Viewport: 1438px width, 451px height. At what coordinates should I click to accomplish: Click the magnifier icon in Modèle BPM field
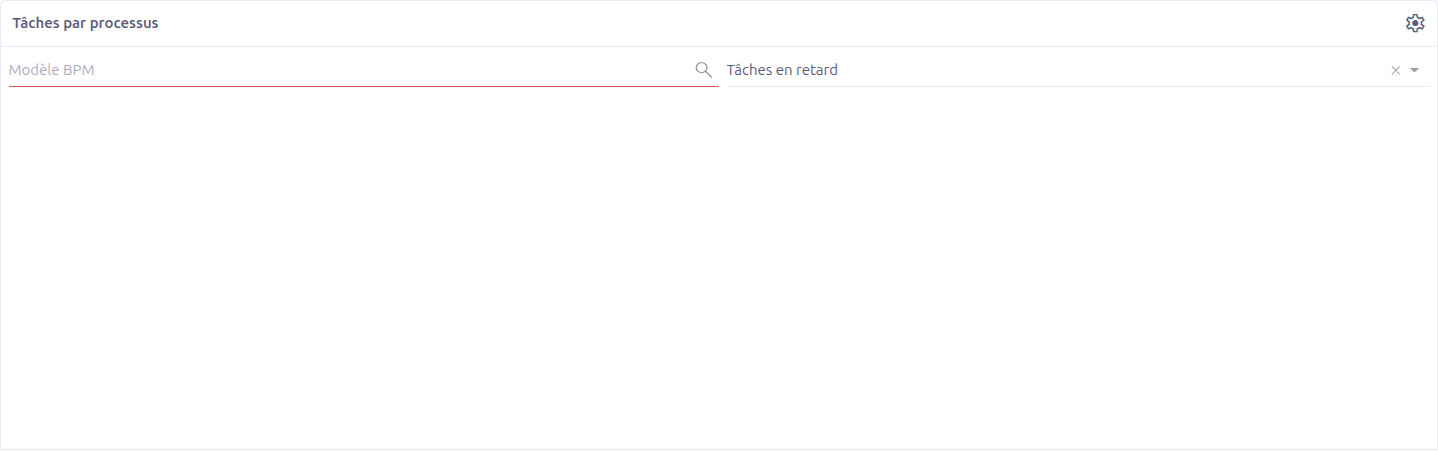point(704,70)
